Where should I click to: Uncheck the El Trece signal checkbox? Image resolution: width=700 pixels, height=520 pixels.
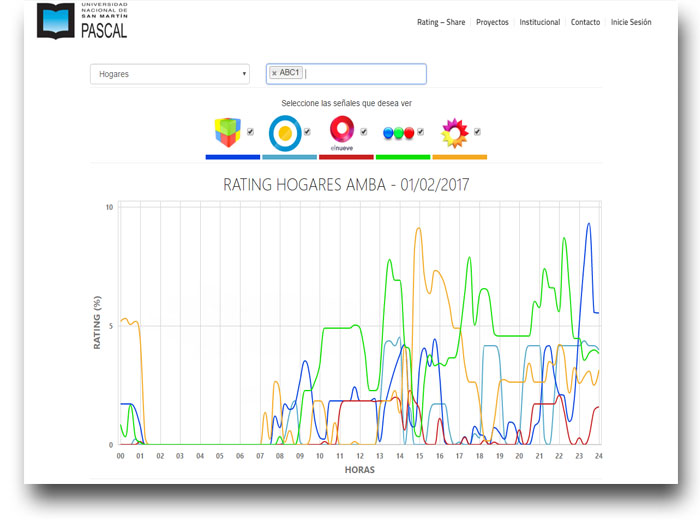pyautogui.click(x=478, y=131)
